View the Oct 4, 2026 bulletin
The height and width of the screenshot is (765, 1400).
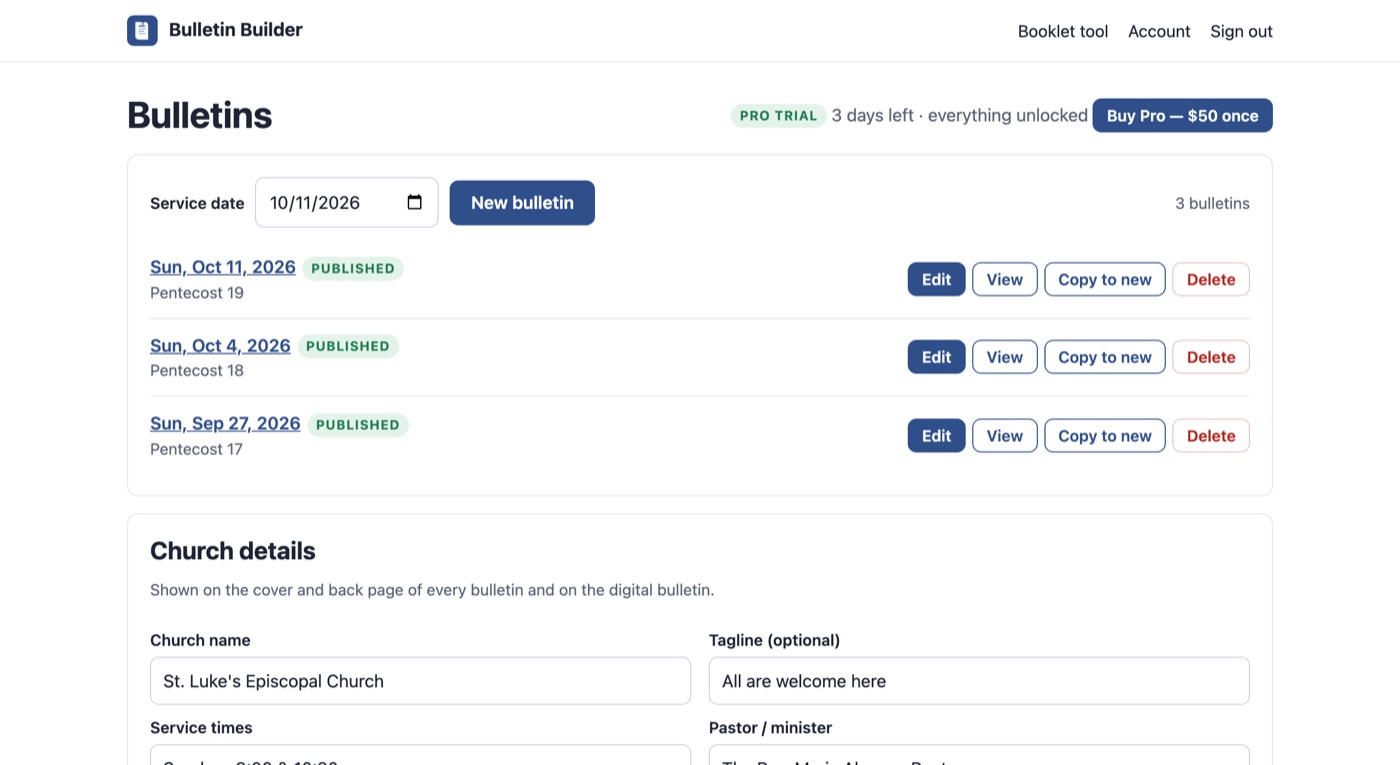coord(1004,357)
